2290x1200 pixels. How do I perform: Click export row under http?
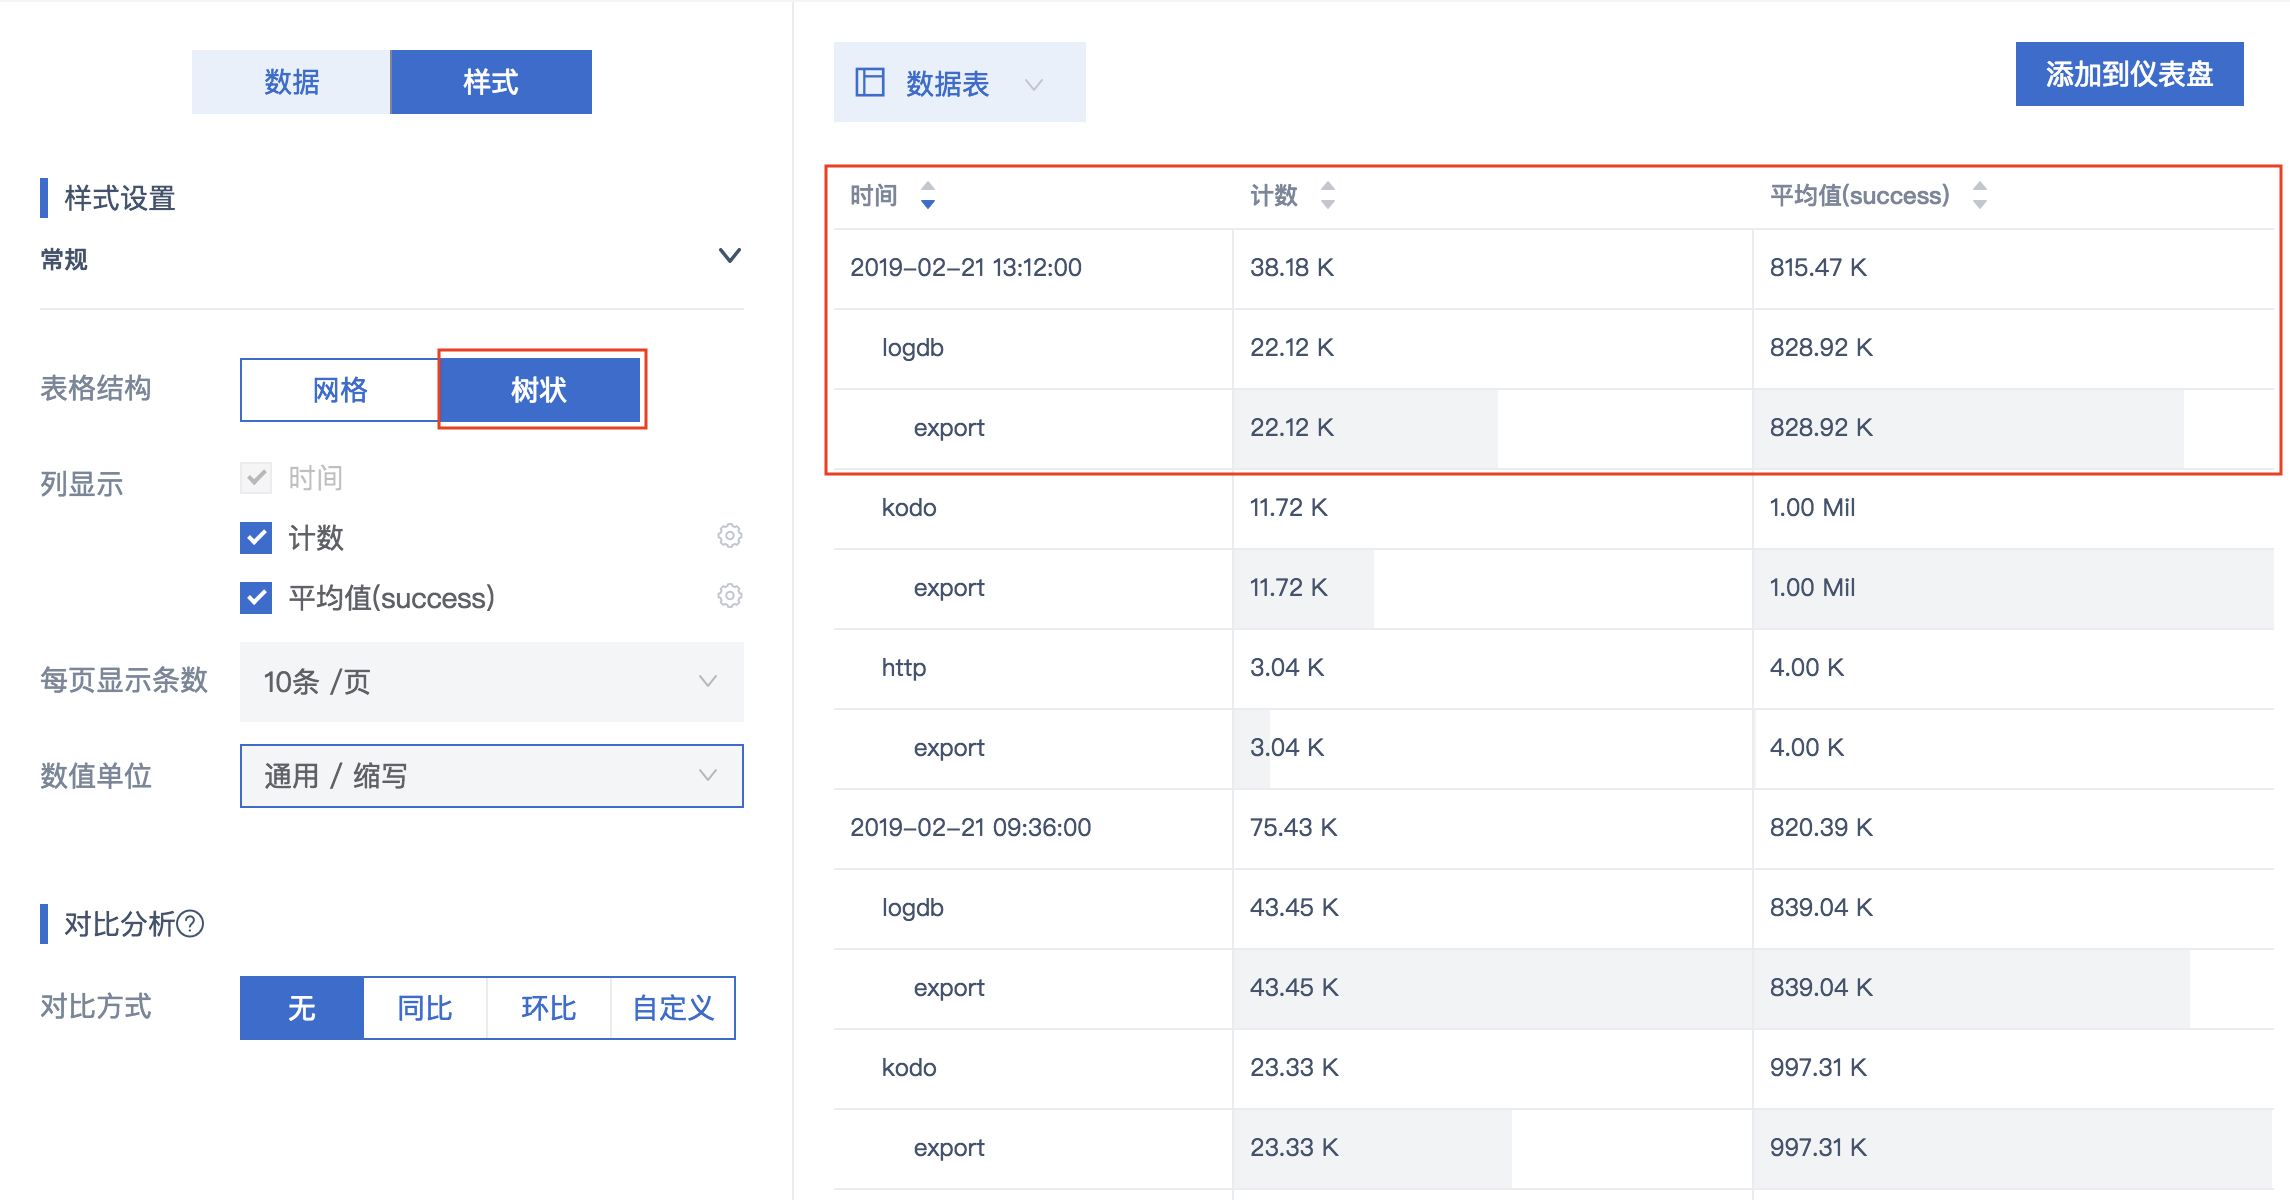tap(1554, 748)
